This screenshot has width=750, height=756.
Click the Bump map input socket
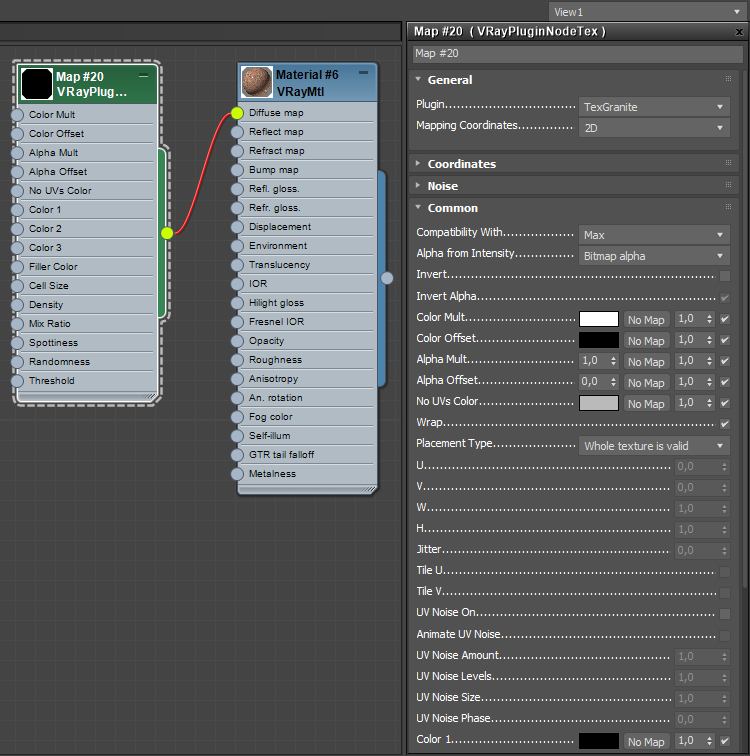237,170
